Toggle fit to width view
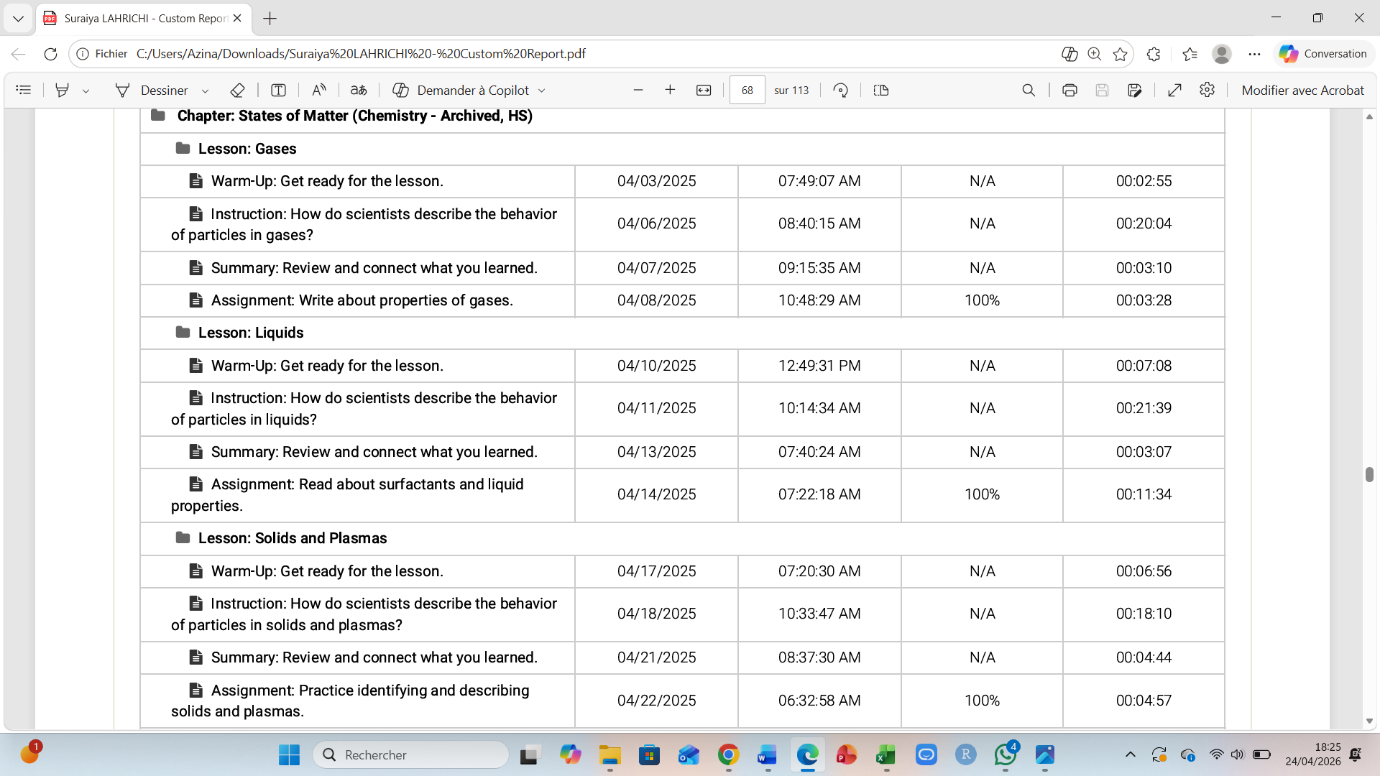The width and height of the screenshot is (1380, 776). click(704, 90)
